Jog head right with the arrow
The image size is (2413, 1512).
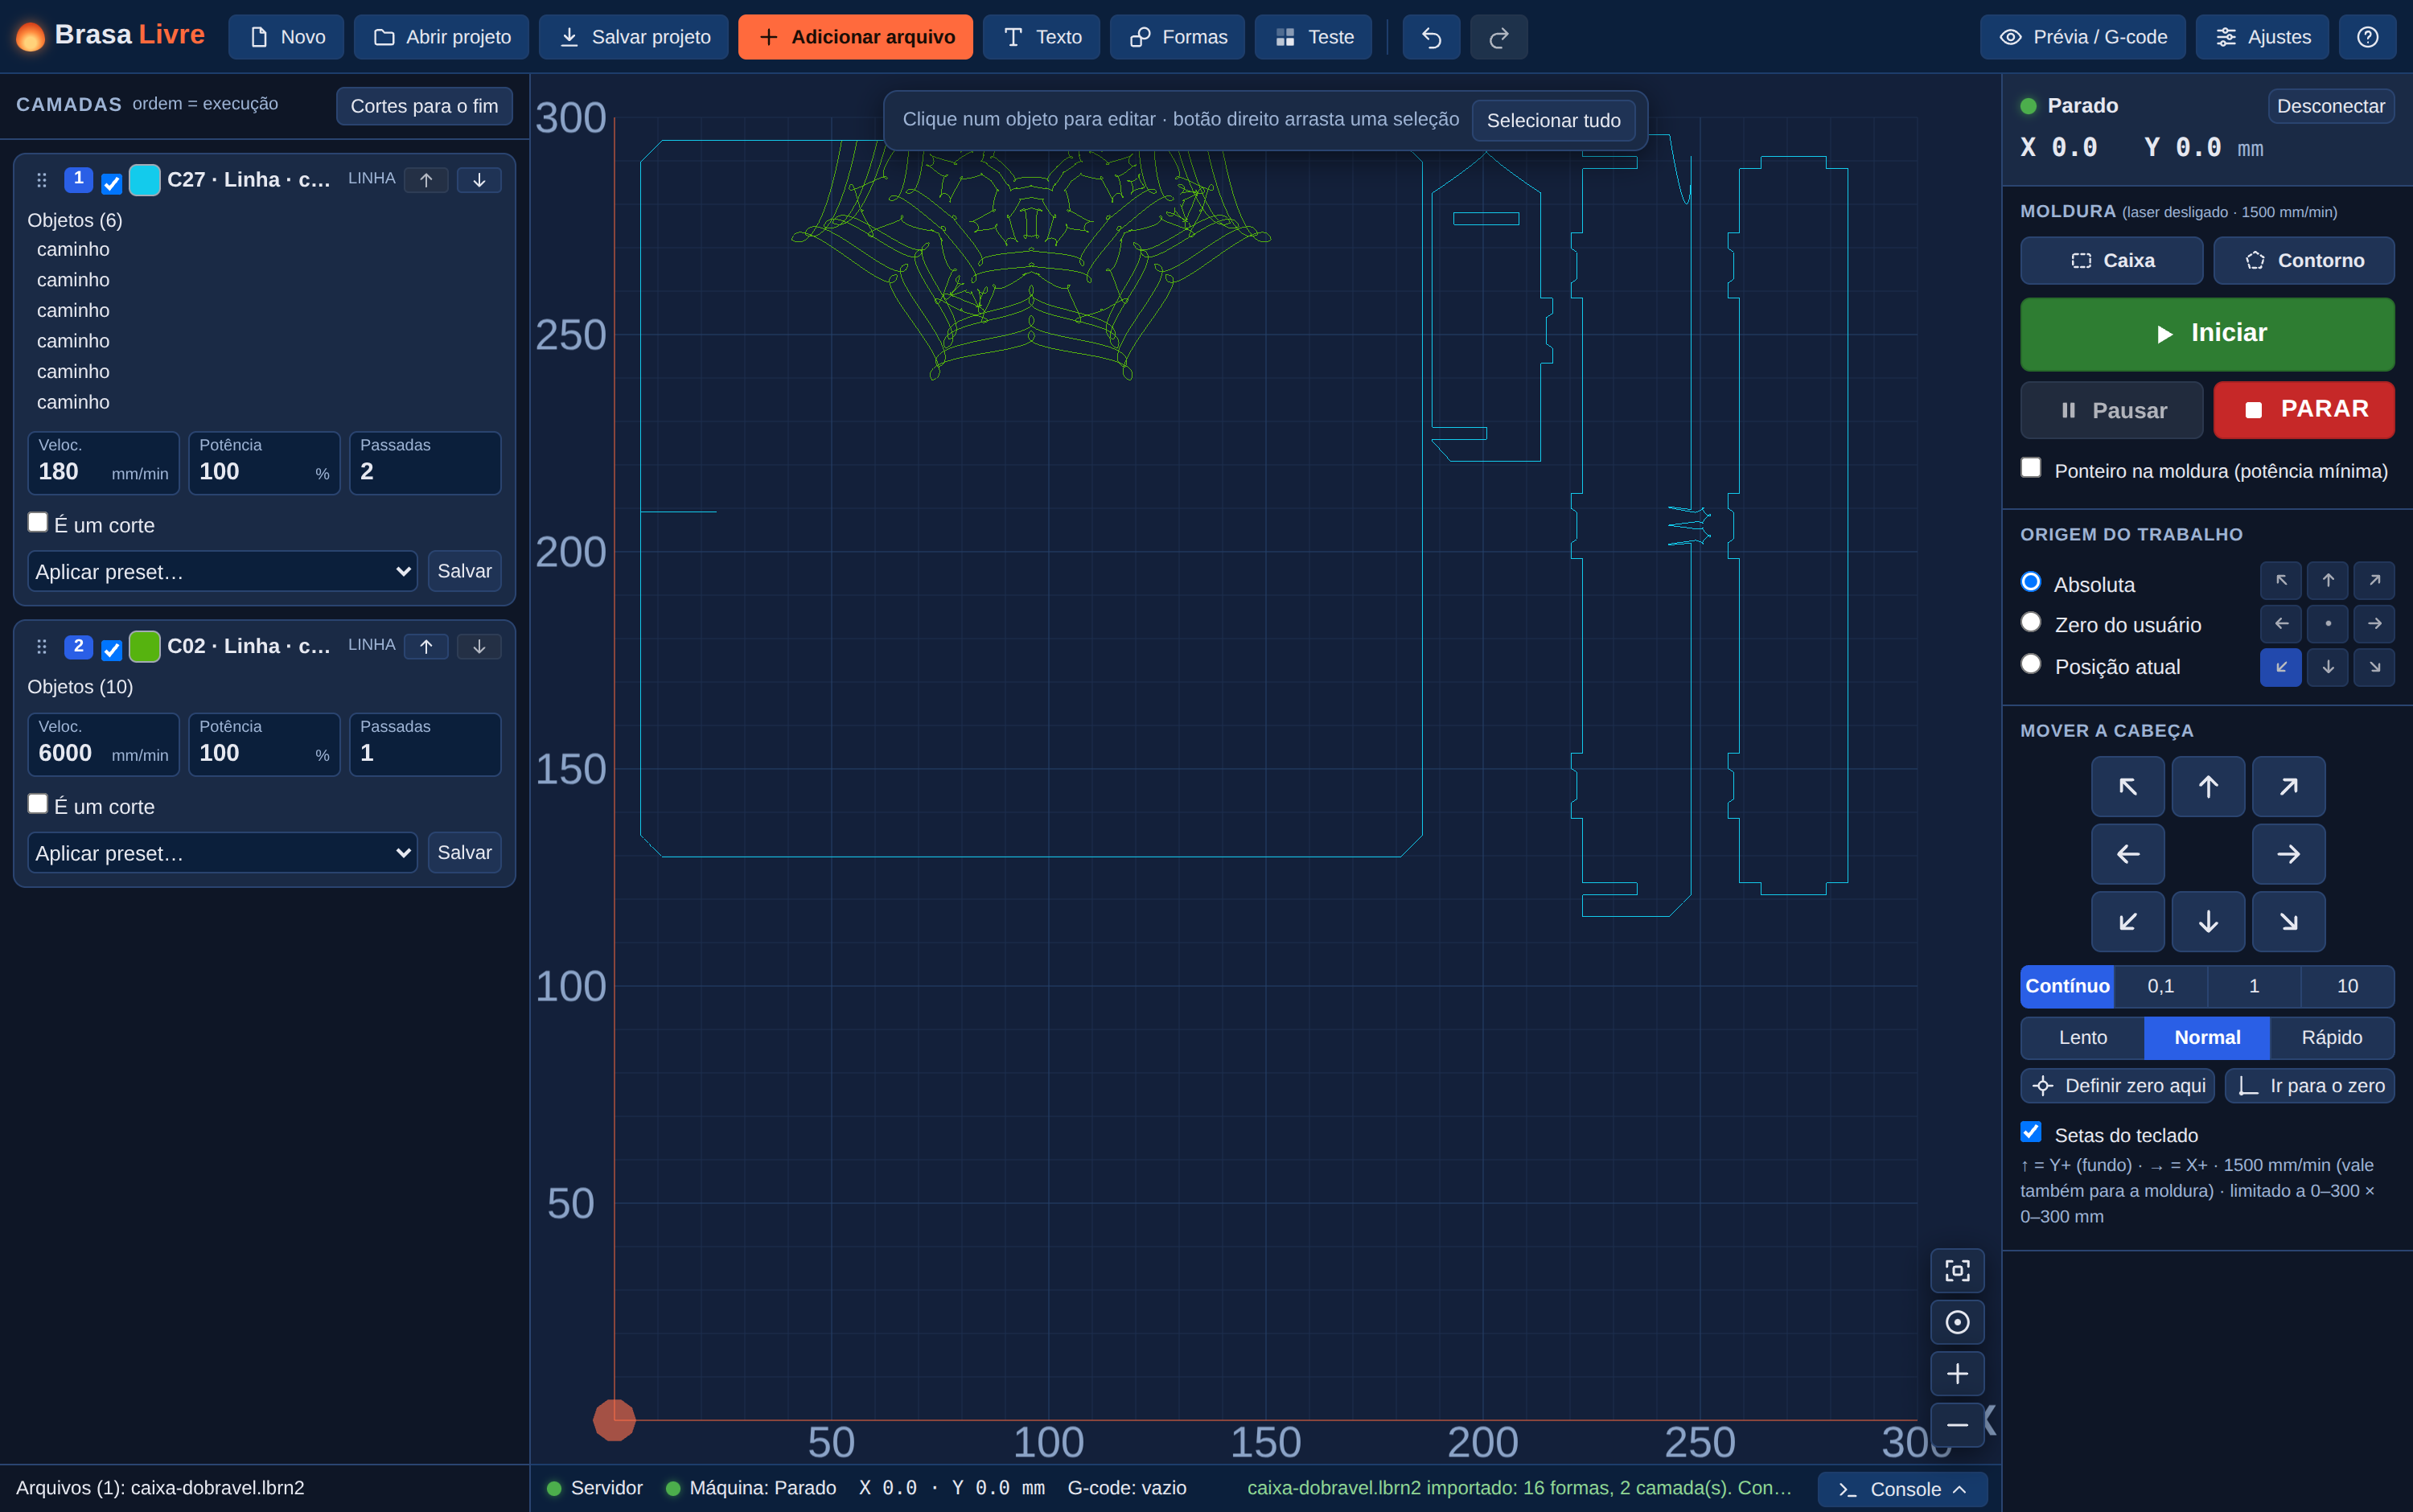[2288, 854]
